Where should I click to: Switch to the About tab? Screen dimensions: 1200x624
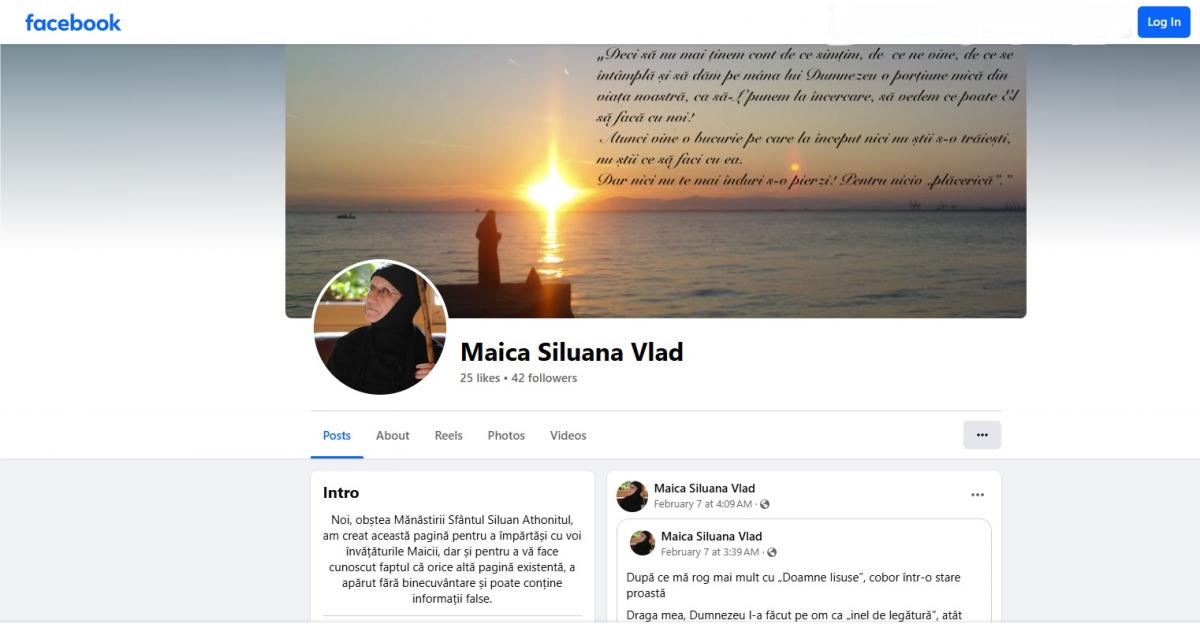coord(392,436)
